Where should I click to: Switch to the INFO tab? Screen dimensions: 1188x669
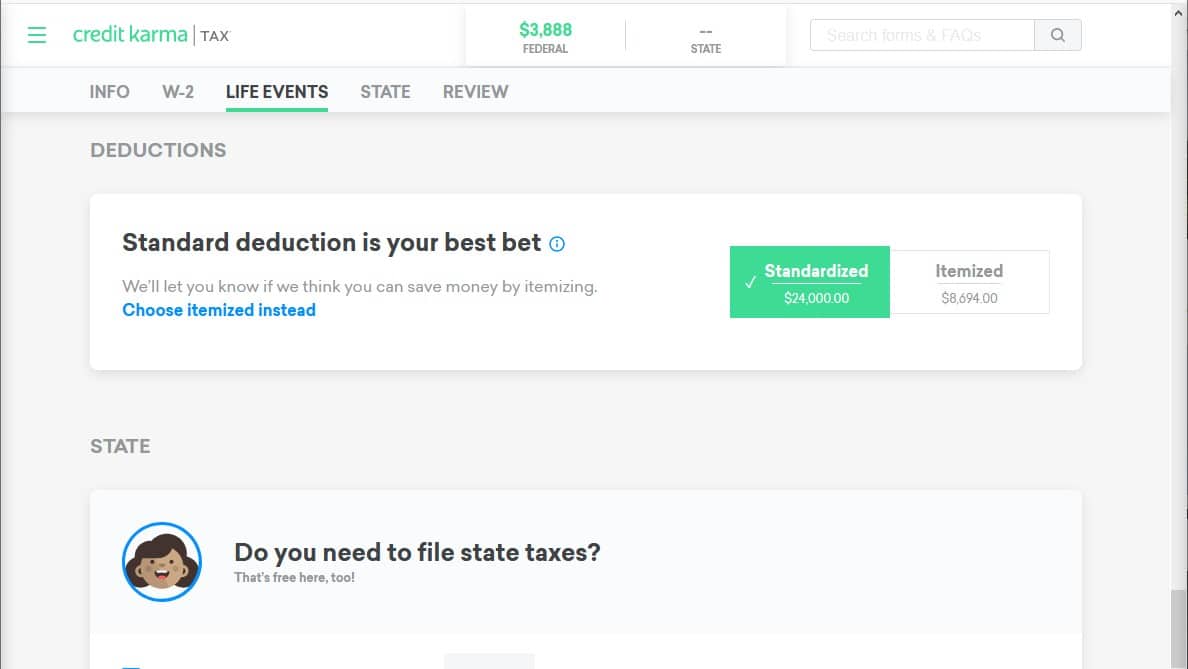click(x=109, y=92)
